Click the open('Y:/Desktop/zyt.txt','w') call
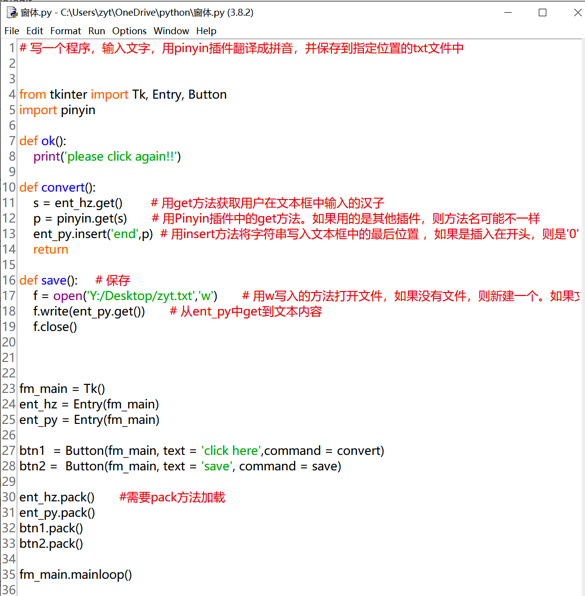The image size is (585, 596). pos(135,296)
